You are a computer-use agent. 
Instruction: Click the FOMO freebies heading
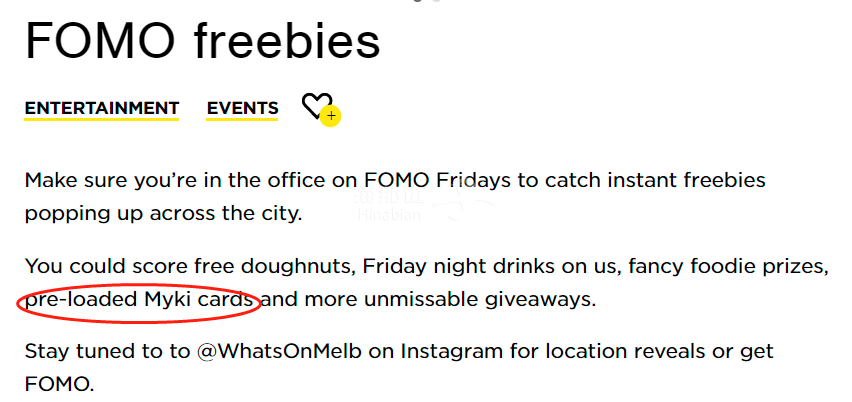(202, 41)
